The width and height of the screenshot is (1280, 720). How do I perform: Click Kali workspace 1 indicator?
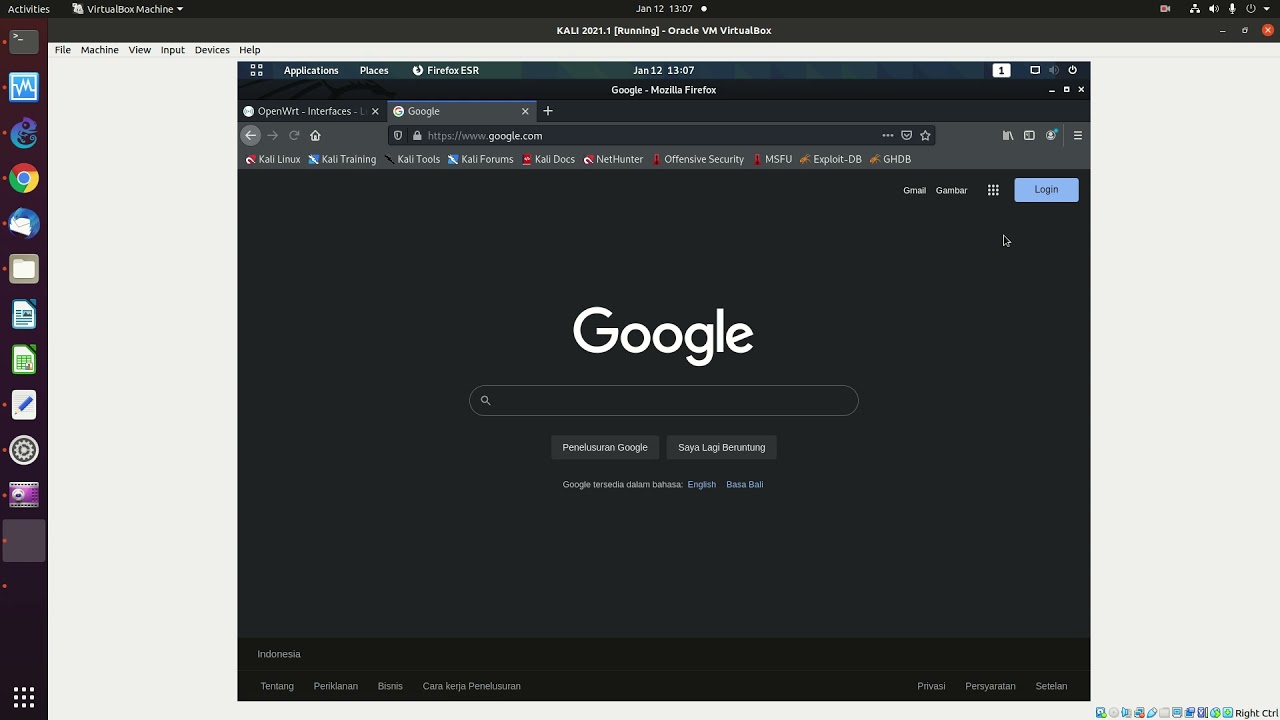(x=1001, y=70)
